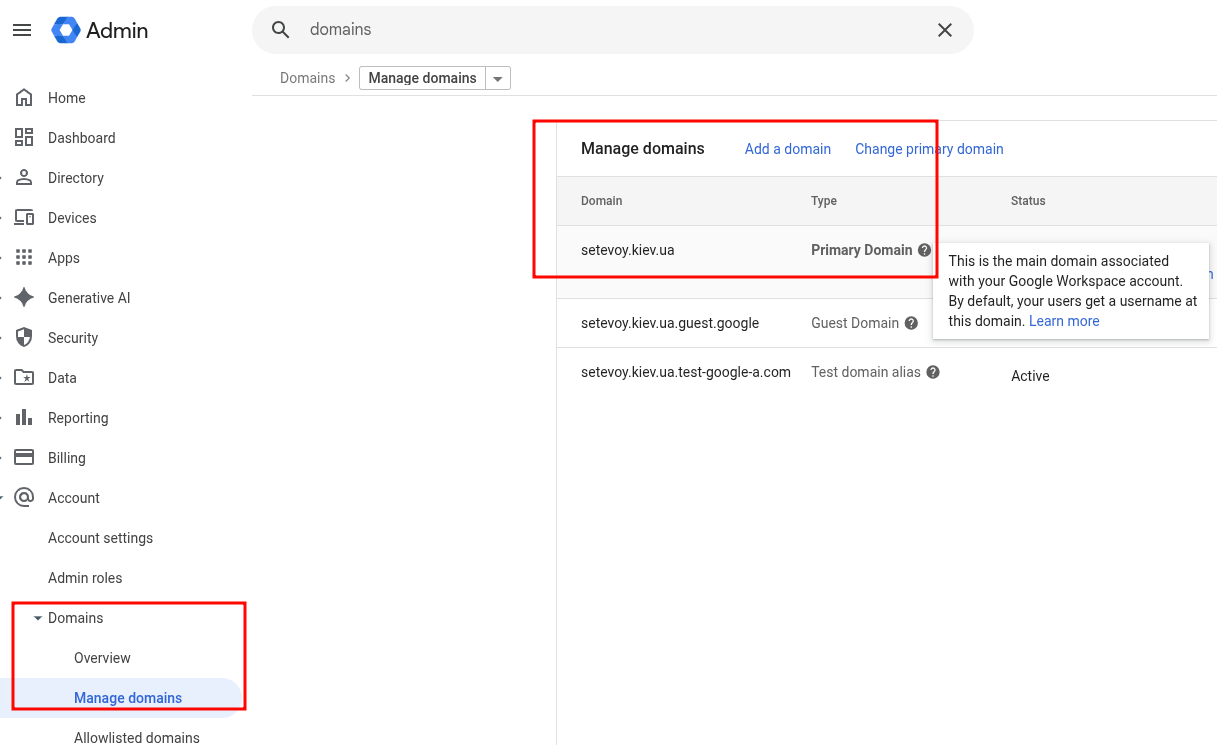The height and width of the screenshot is (745, 1217).
Task: Collapse the Domains tree section
Action: click(38, 618)
